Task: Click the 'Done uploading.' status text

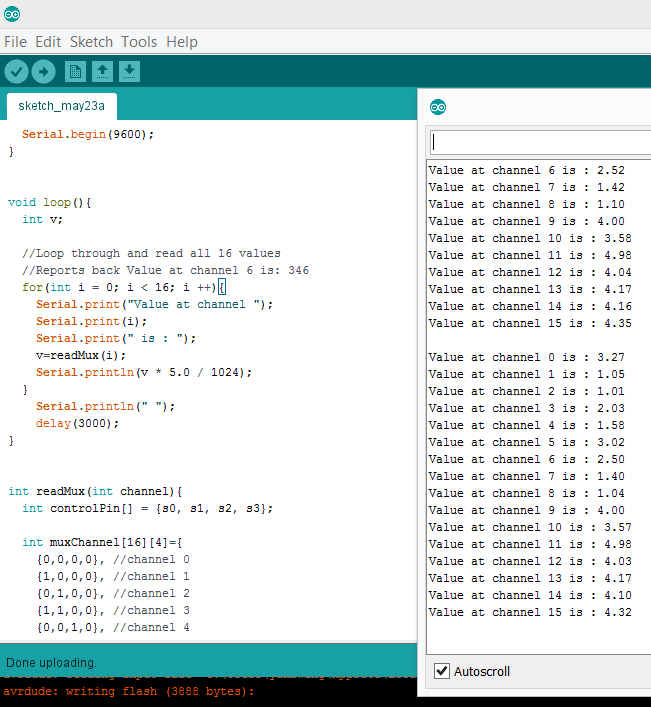Action: click(x=51, y=662)
